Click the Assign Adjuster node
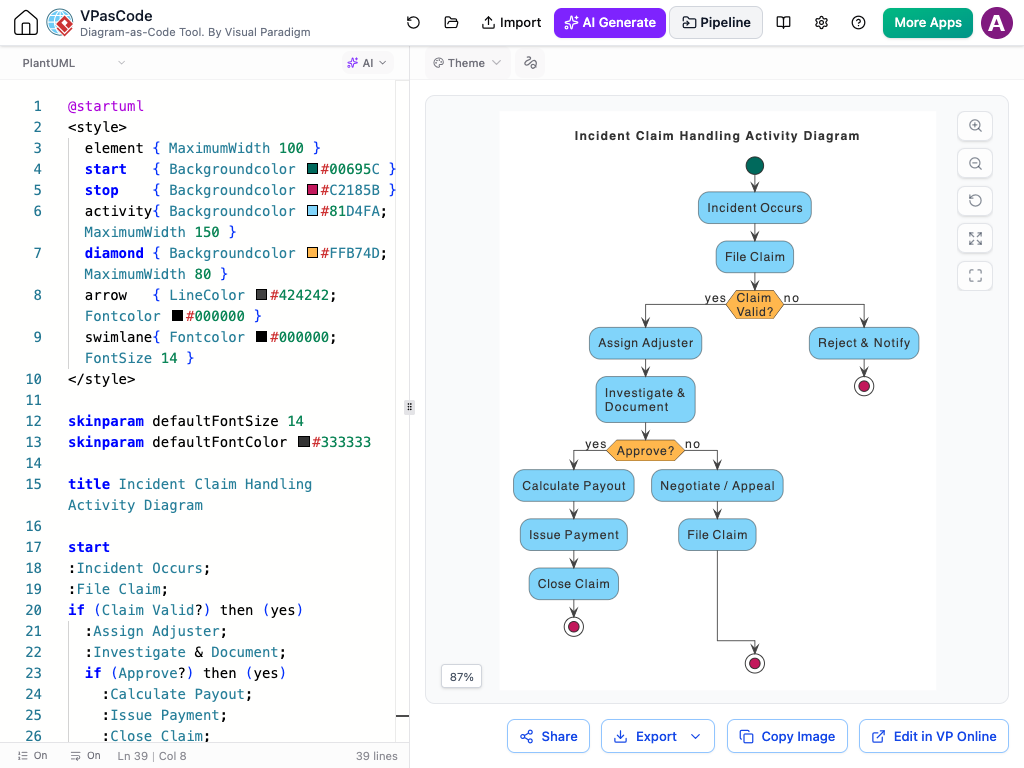1024x768 pixels. tap(645, 343)
